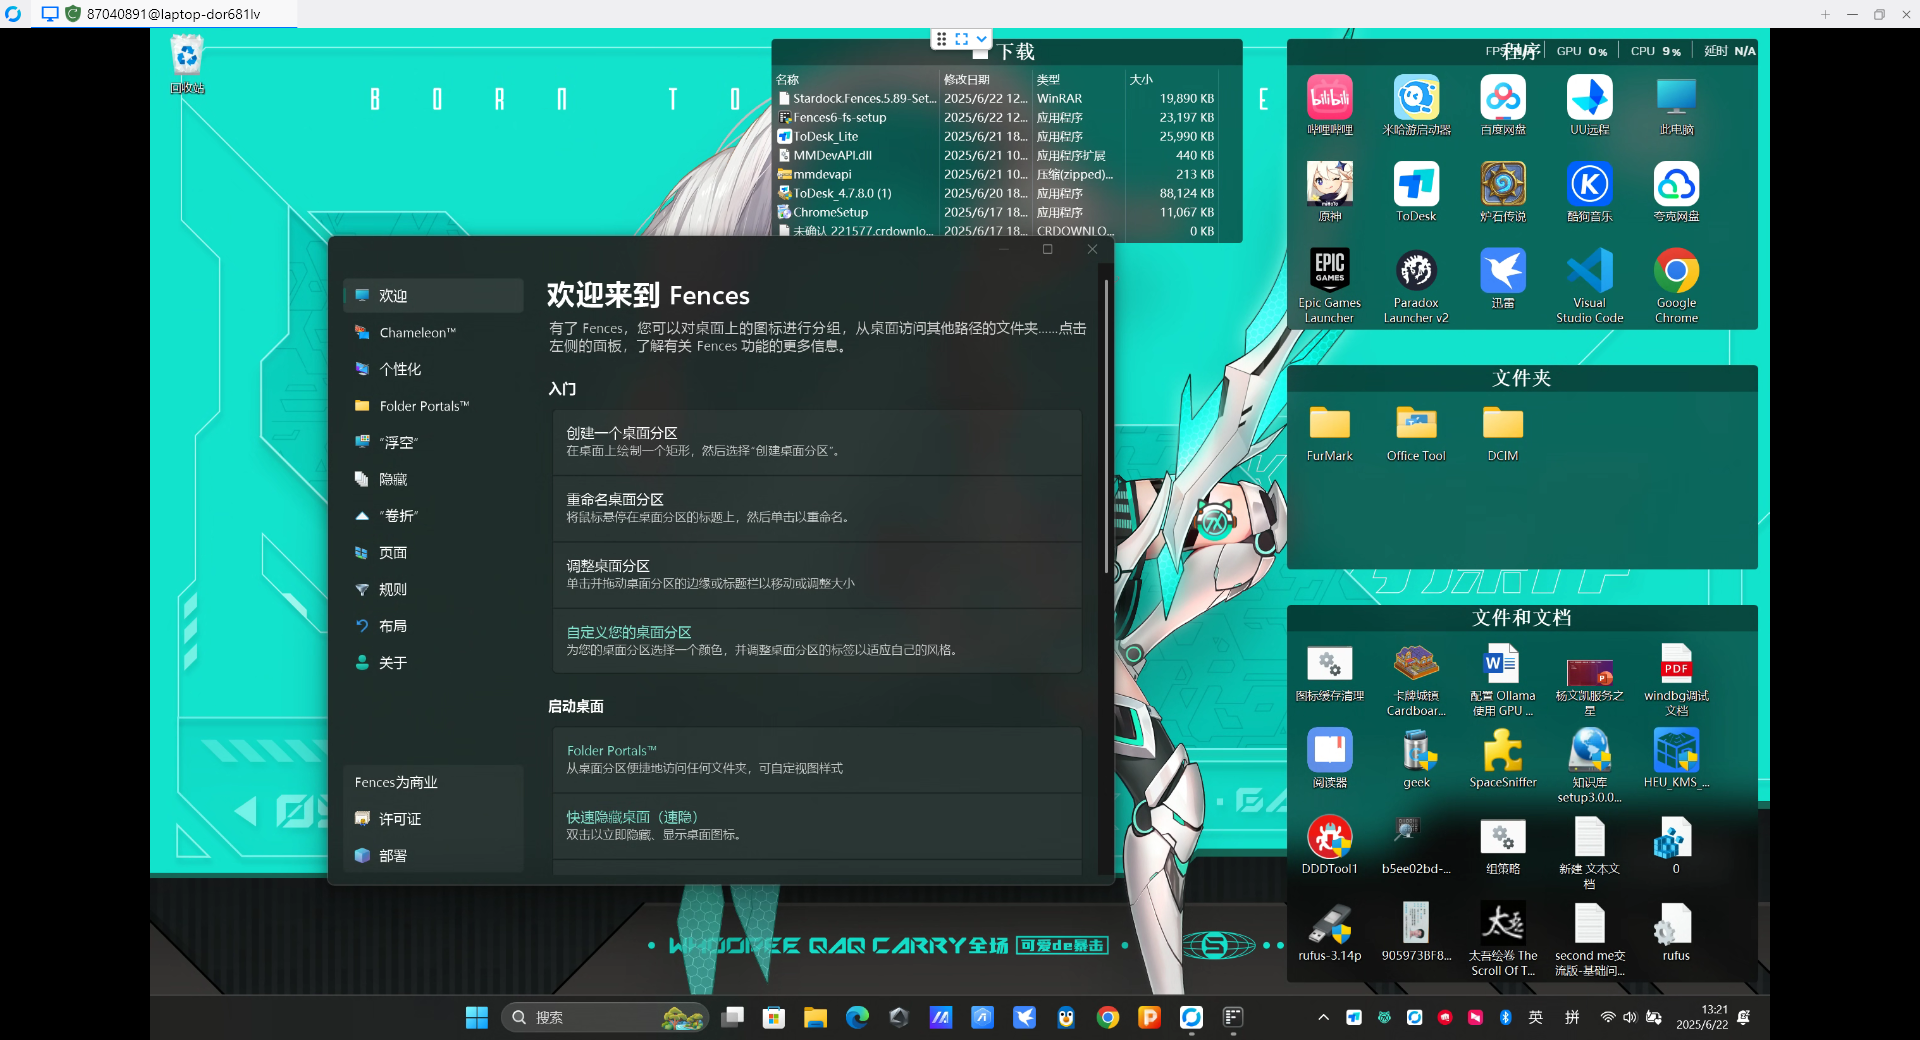The image size is (1920, 1040).
Task: Open the Epic Games Launcher icon
Action: (1329, 272)
